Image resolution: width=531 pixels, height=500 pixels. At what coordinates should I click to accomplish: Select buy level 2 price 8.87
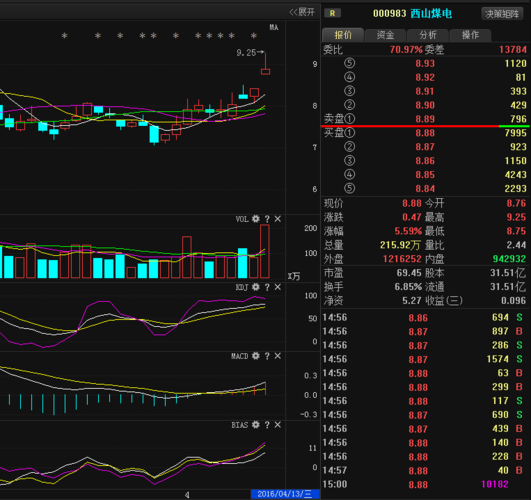425,147
